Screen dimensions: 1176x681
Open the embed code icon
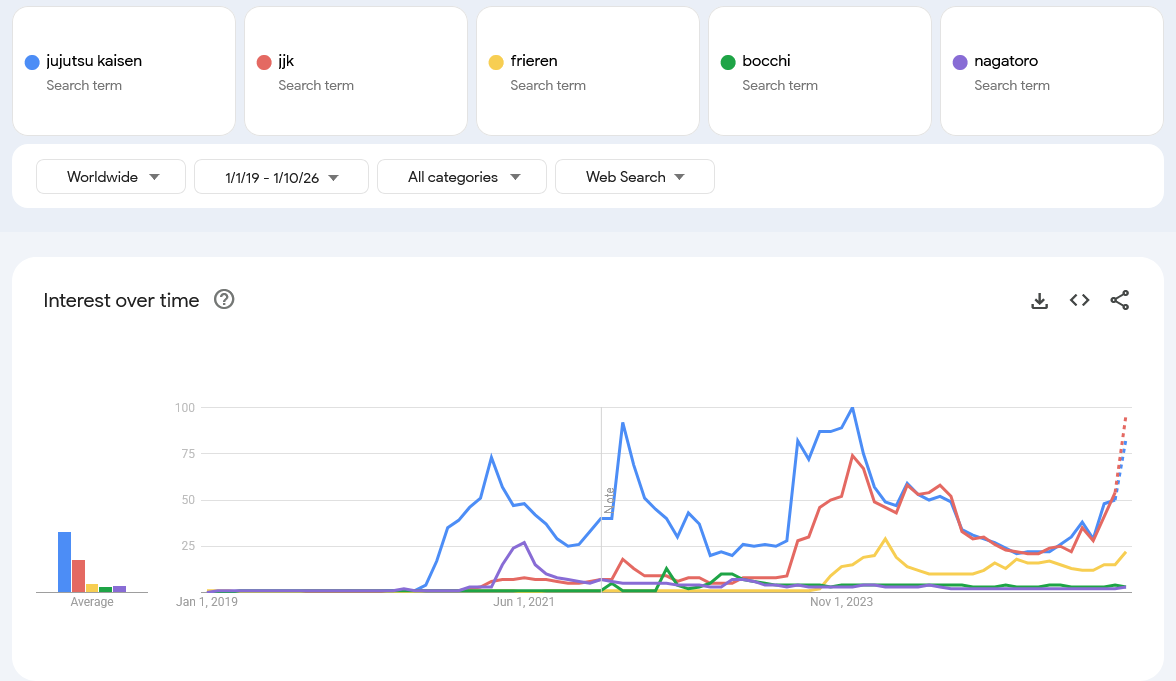pos(1079,300)
